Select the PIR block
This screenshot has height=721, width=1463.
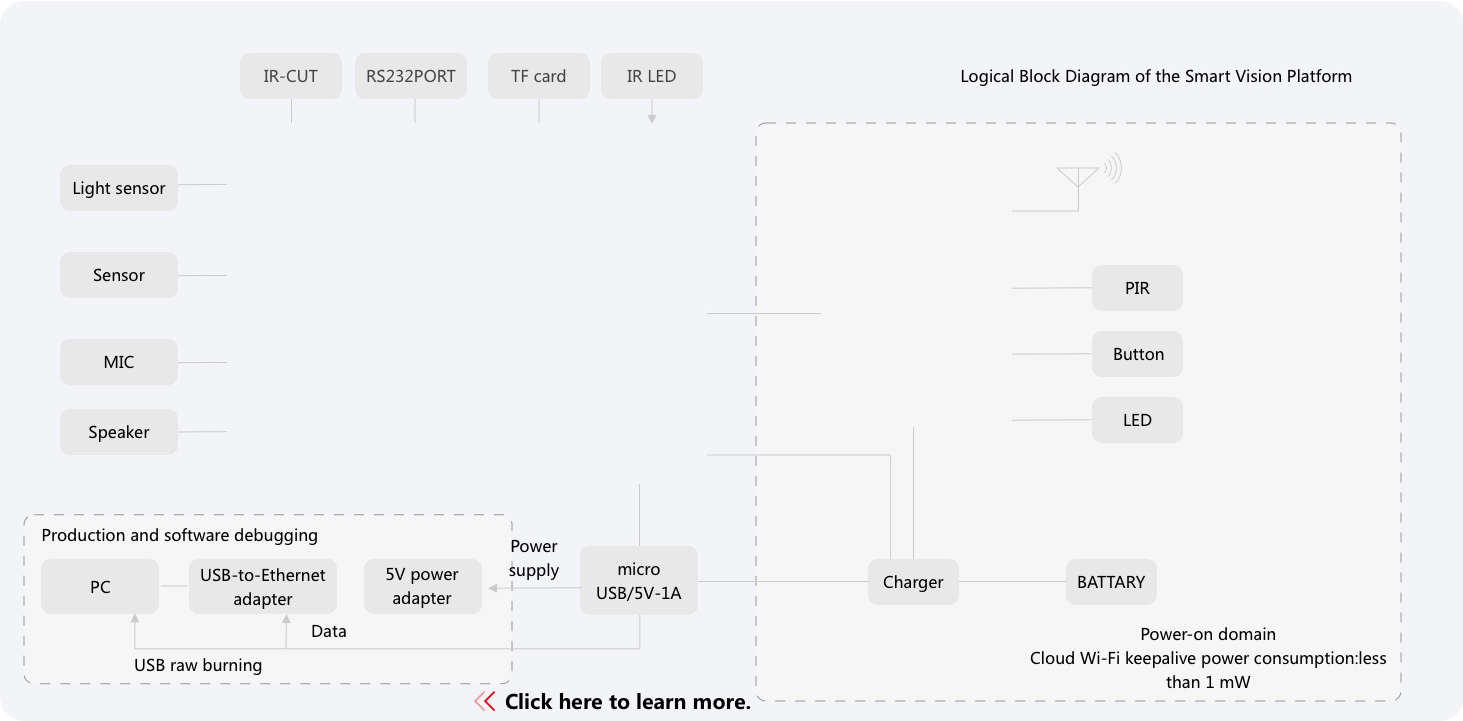(x=1137, y=288)
